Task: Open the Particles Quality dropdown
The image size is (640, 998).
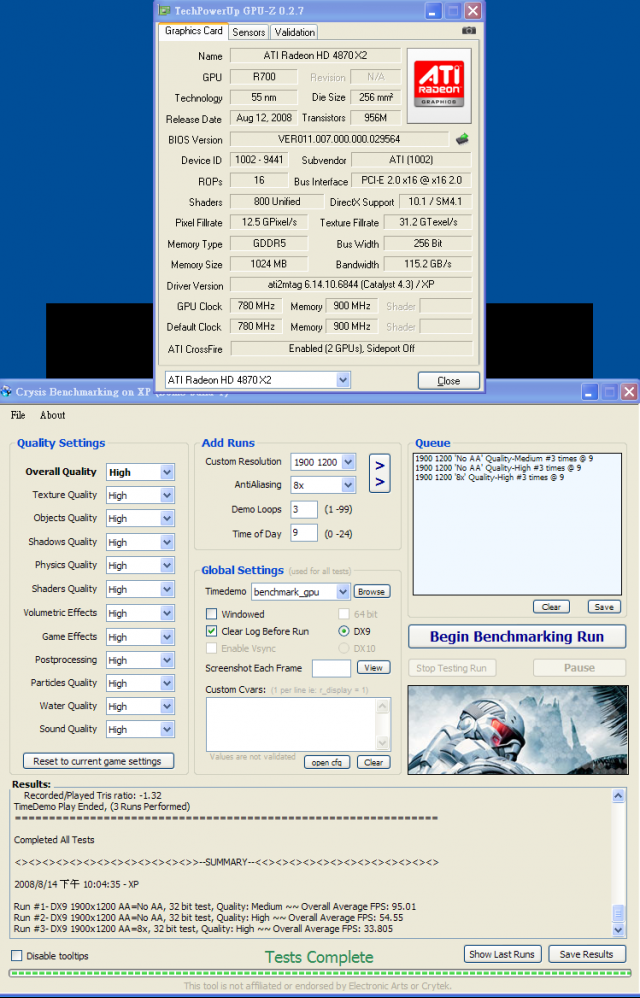Action: [167, 683]
